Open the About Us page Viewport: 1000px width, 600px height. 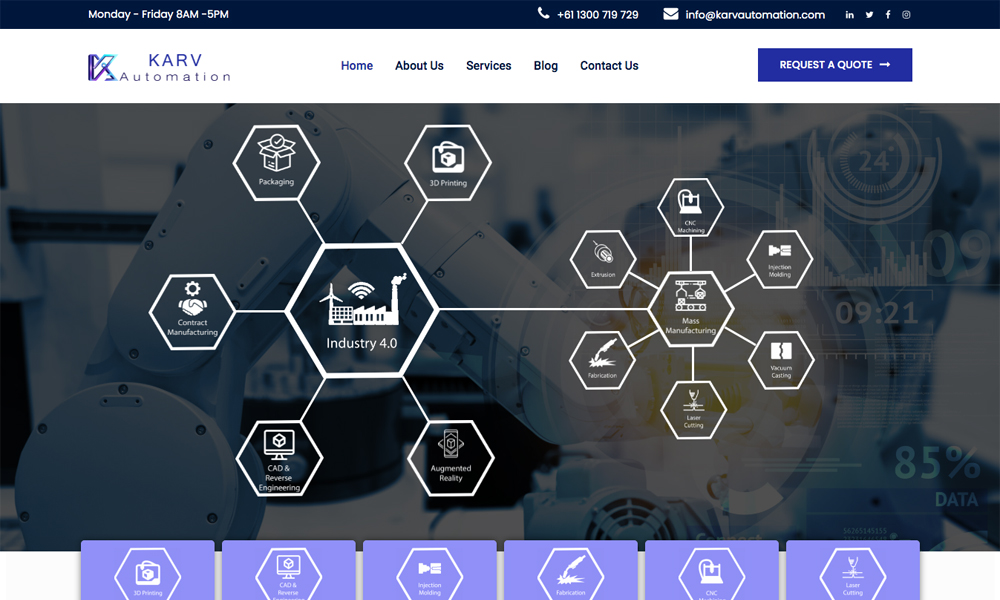click(419, 66)
